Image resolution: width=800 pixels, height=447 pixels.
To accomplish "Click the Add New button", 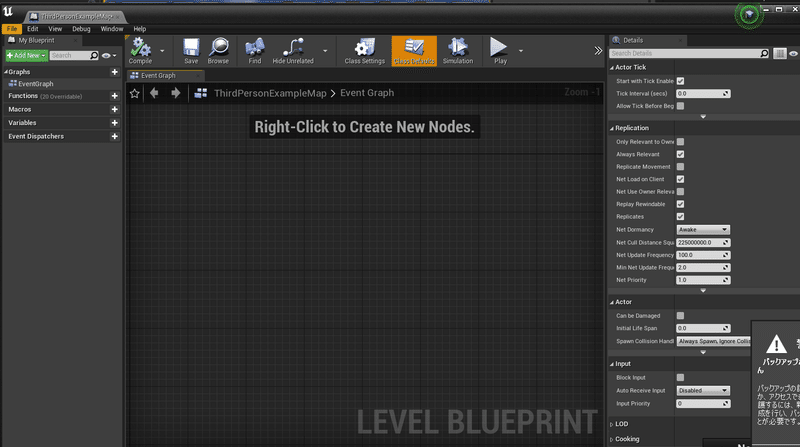I will point(27,55).
